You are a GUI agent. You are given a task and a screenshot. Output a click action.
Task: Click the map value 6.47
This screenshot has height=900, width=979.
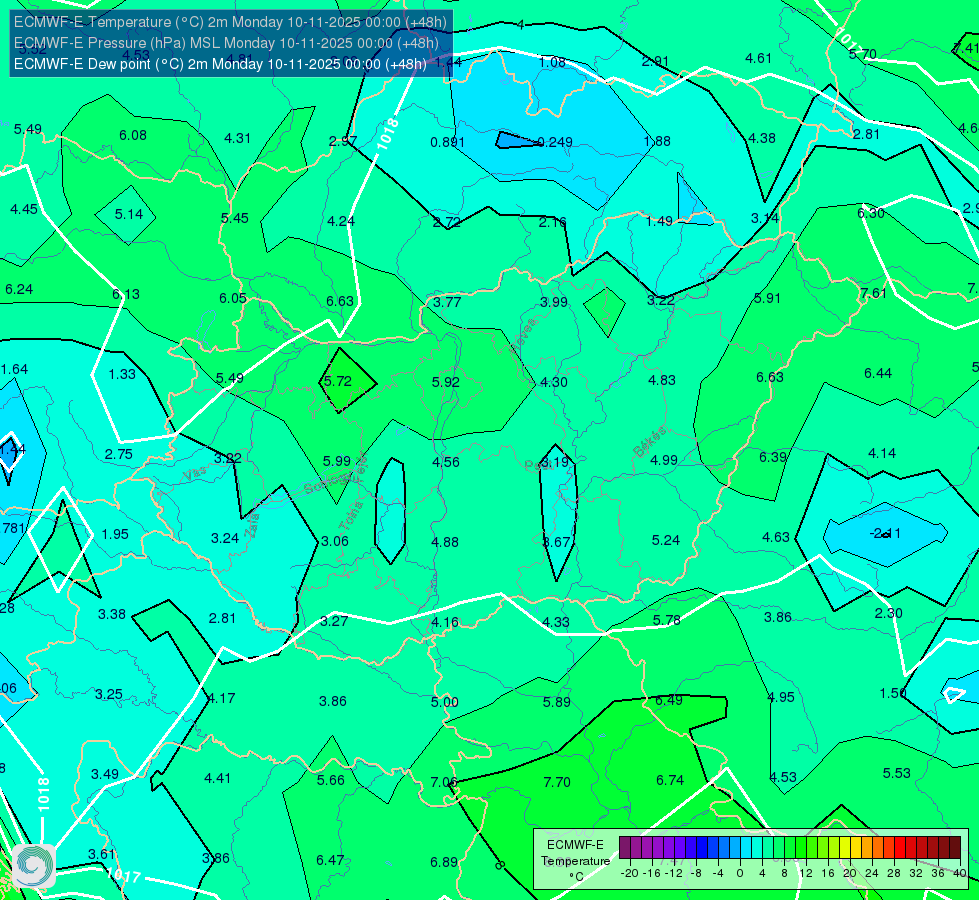[330, 861]
